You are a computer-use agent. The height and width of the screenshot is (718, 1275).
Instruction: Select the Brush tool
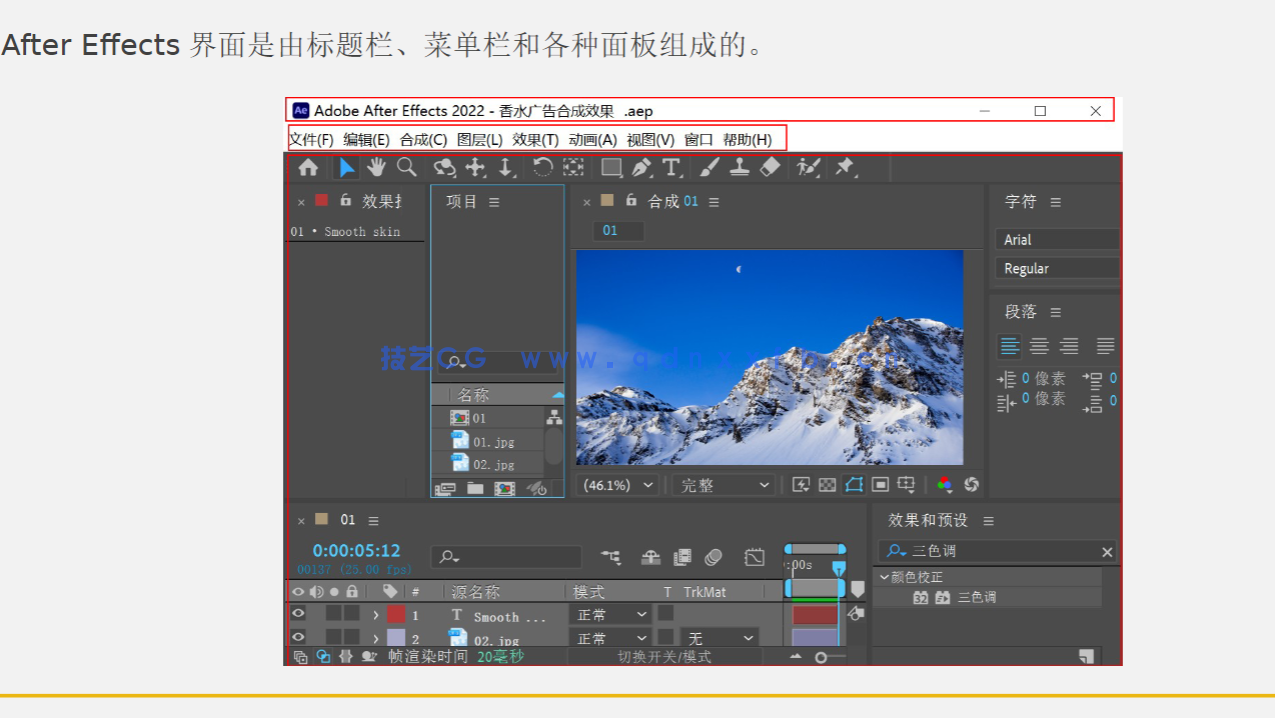pyautogui.click(x=708, y=167)
